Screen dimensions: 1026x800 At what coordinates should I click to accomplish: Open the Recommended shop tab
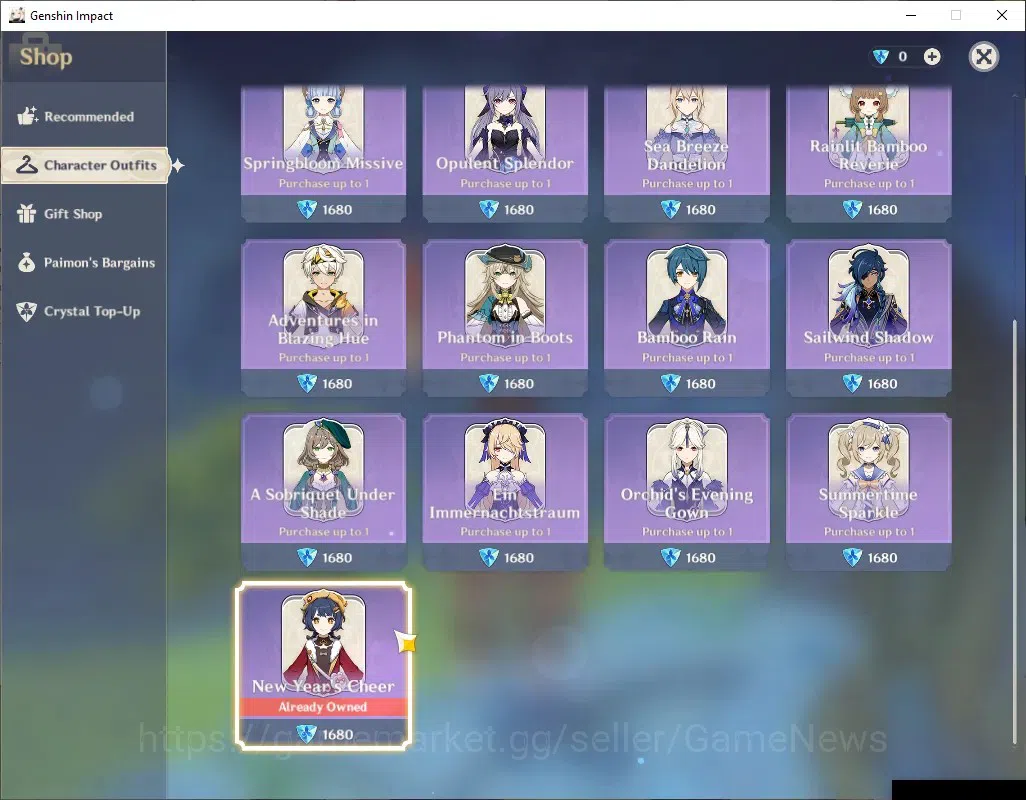click(x=84, y=116)
